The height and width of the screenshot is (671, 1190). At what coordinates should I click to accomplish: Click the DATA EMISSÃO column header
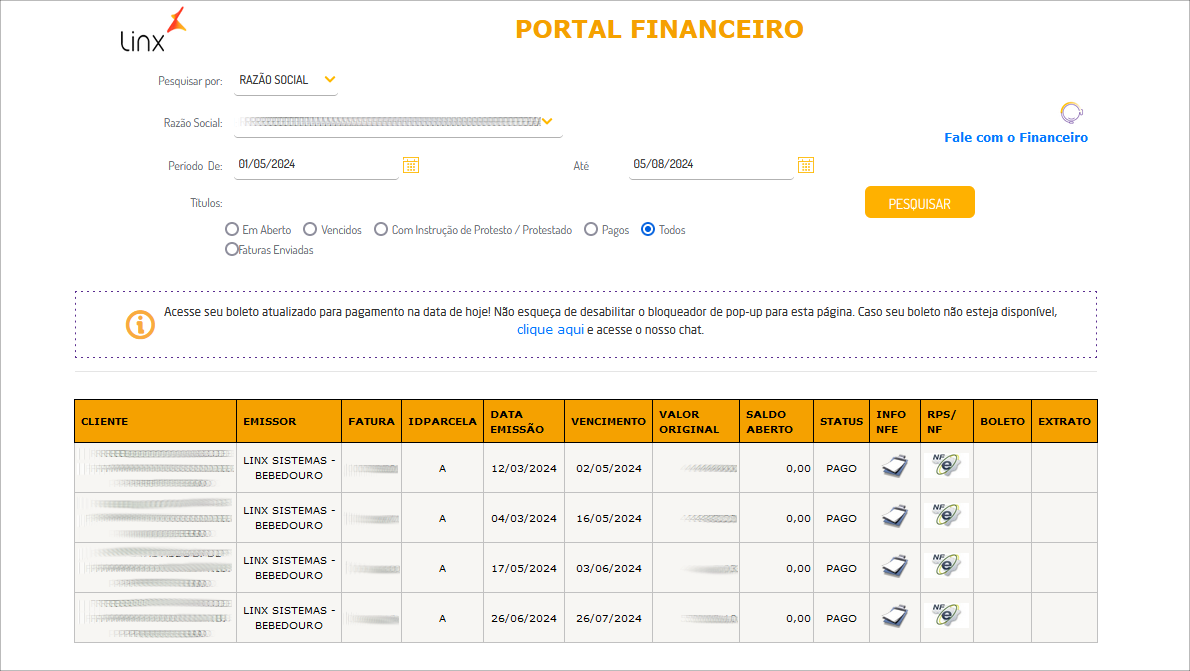(523, 421)
